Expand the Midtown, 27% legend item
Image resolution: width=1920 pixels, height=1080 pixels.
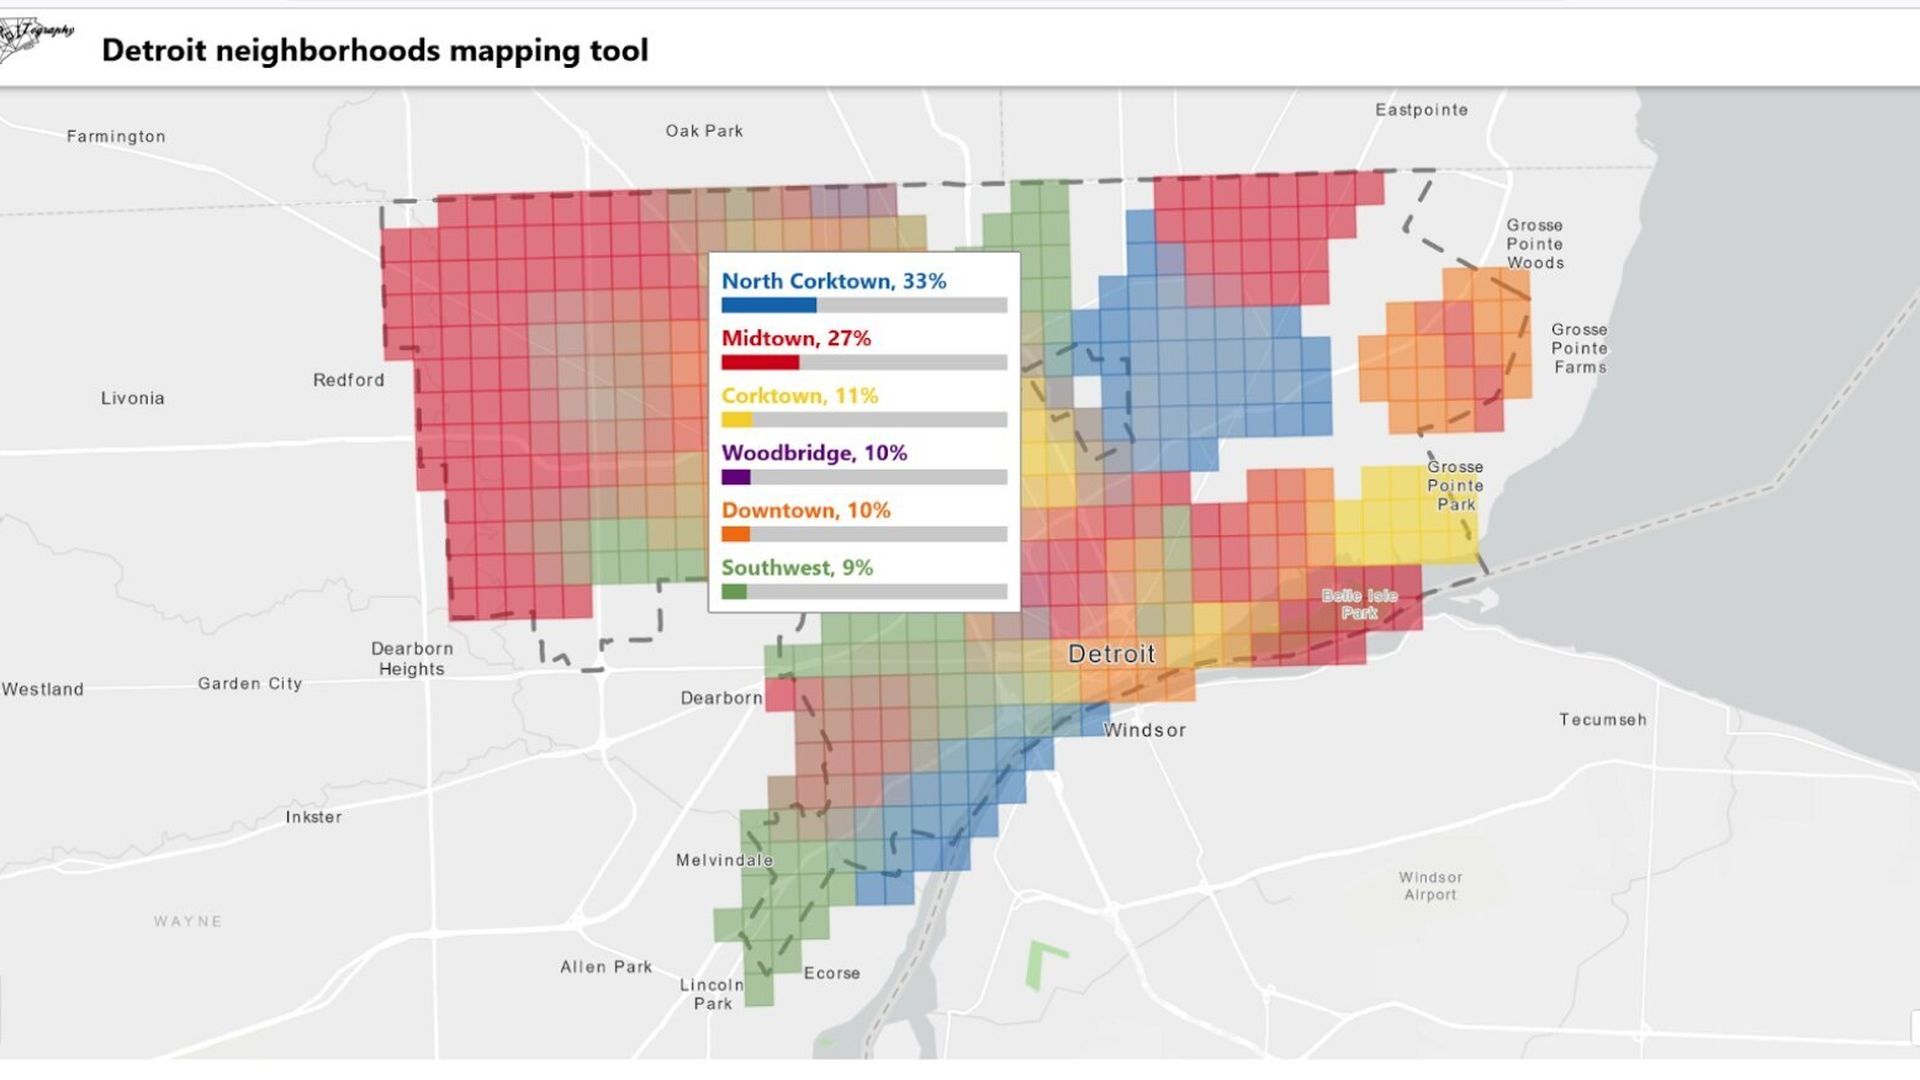click(797, 338)
